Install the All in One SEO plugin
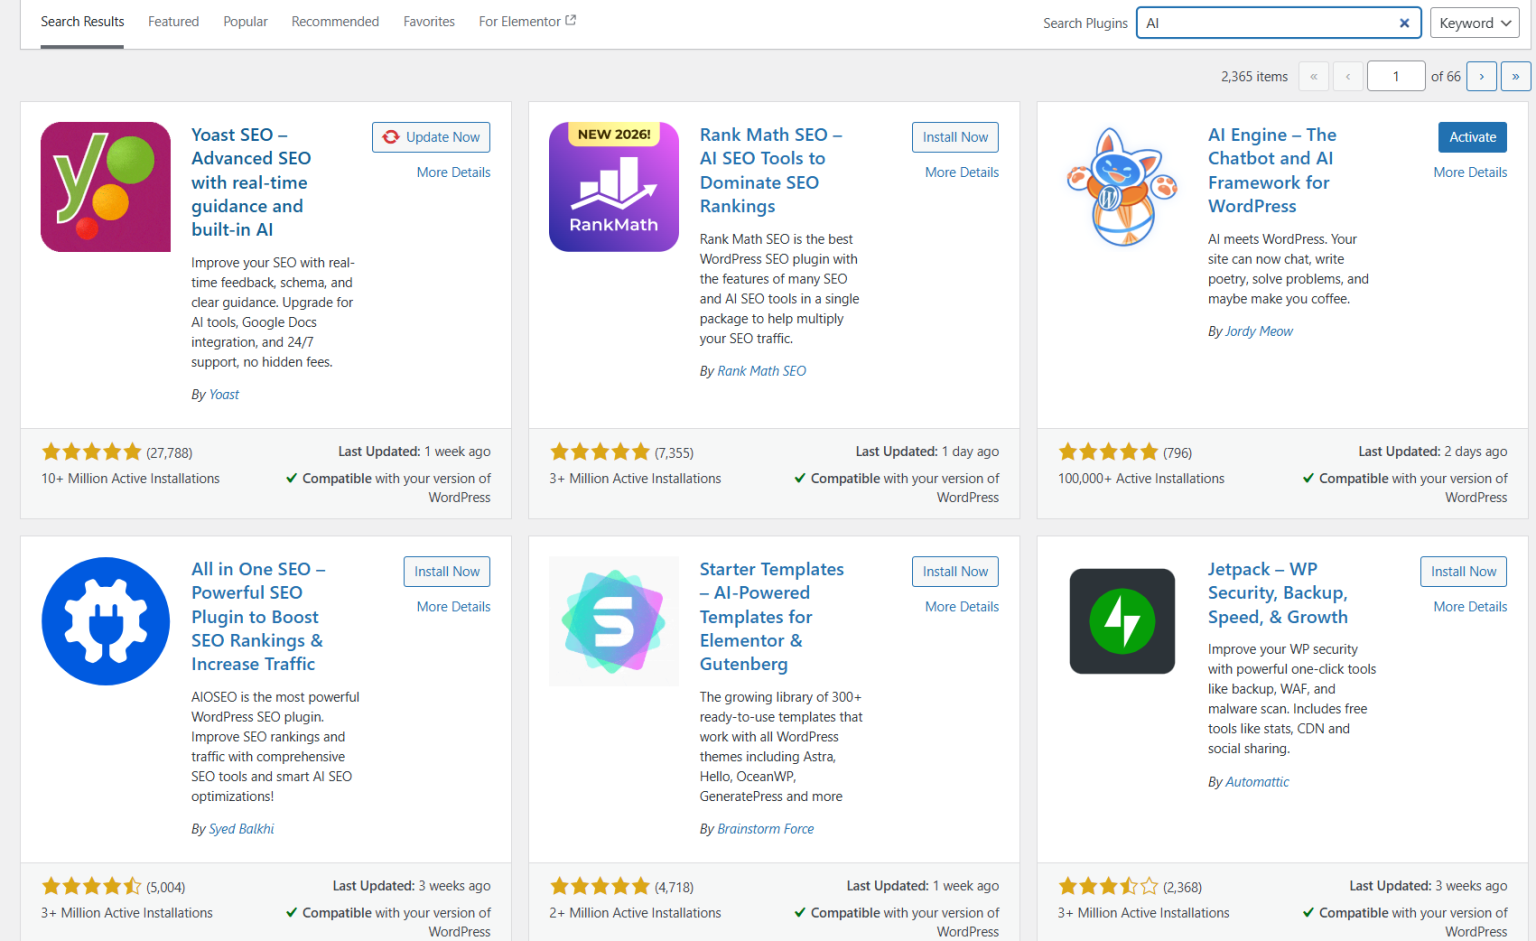The width and height of the screenshot is (1536, 941). [447, 571]
